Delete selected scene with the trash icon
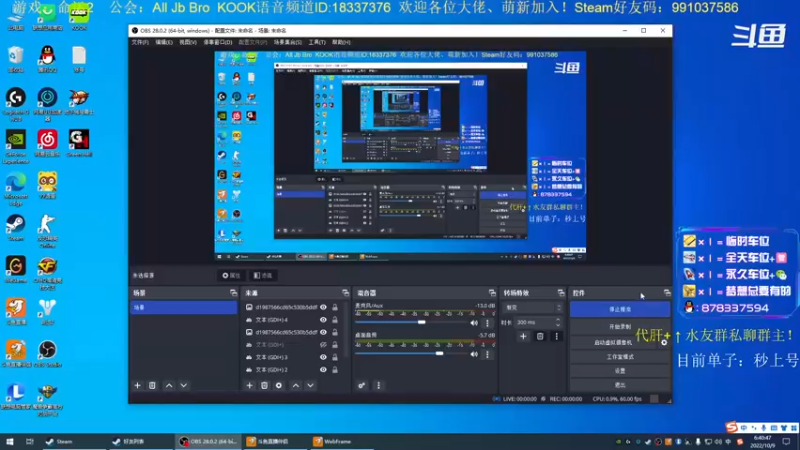 152,386
